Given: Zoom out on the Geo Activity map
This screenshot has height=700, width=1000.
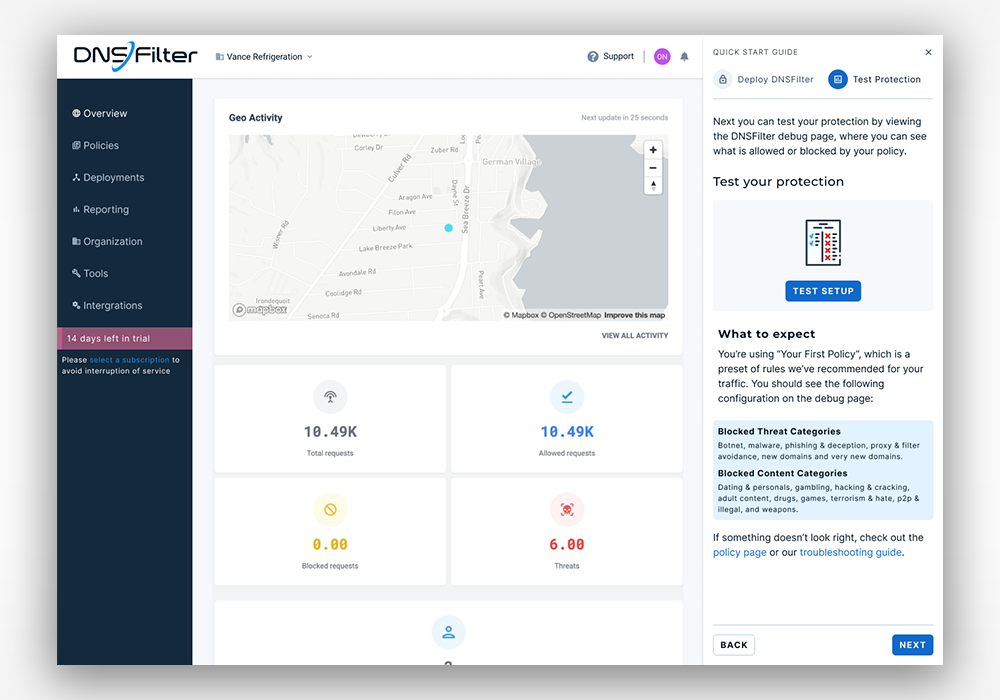Looking at the screenshot, I should [x=652, y=167].
